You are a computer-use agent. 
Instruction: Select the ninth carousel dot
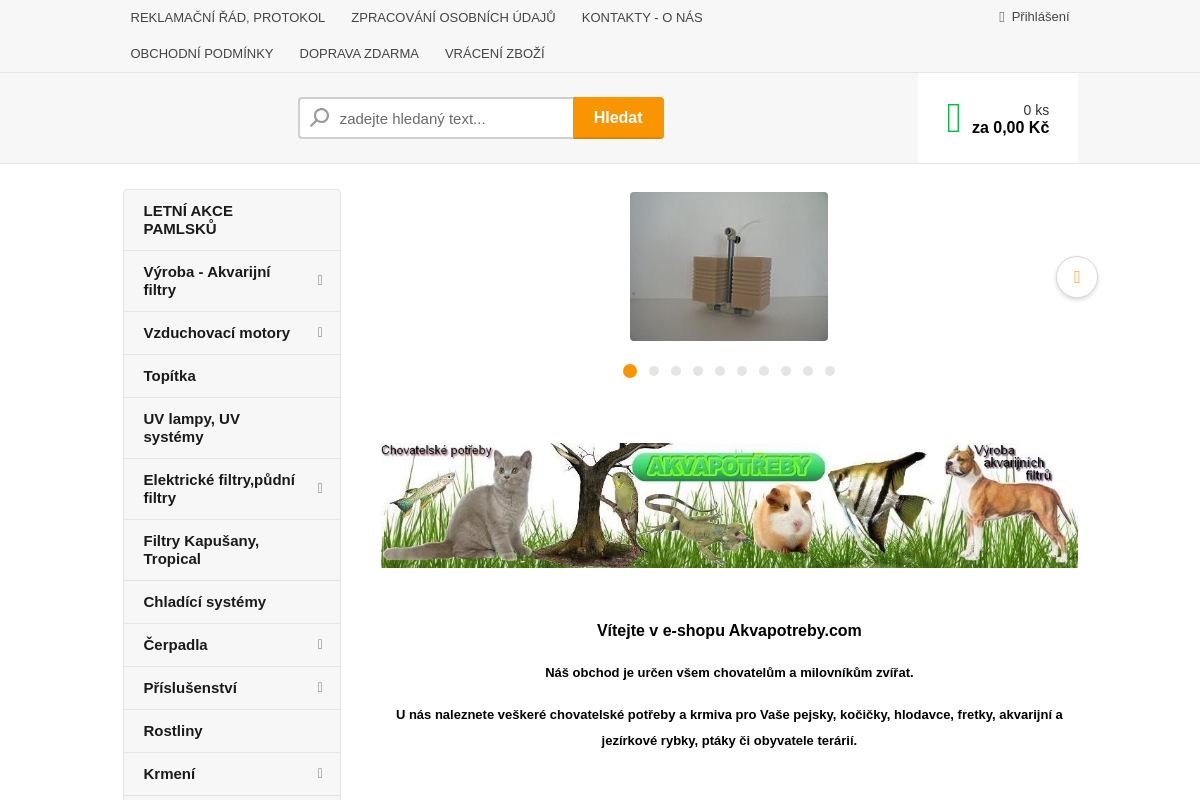point(808,371)
